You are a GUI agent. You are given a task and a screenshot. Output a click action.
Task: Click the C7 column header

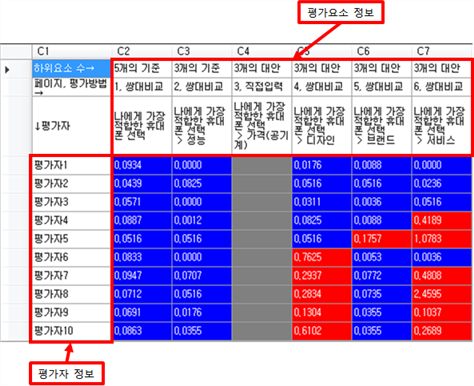441,51
